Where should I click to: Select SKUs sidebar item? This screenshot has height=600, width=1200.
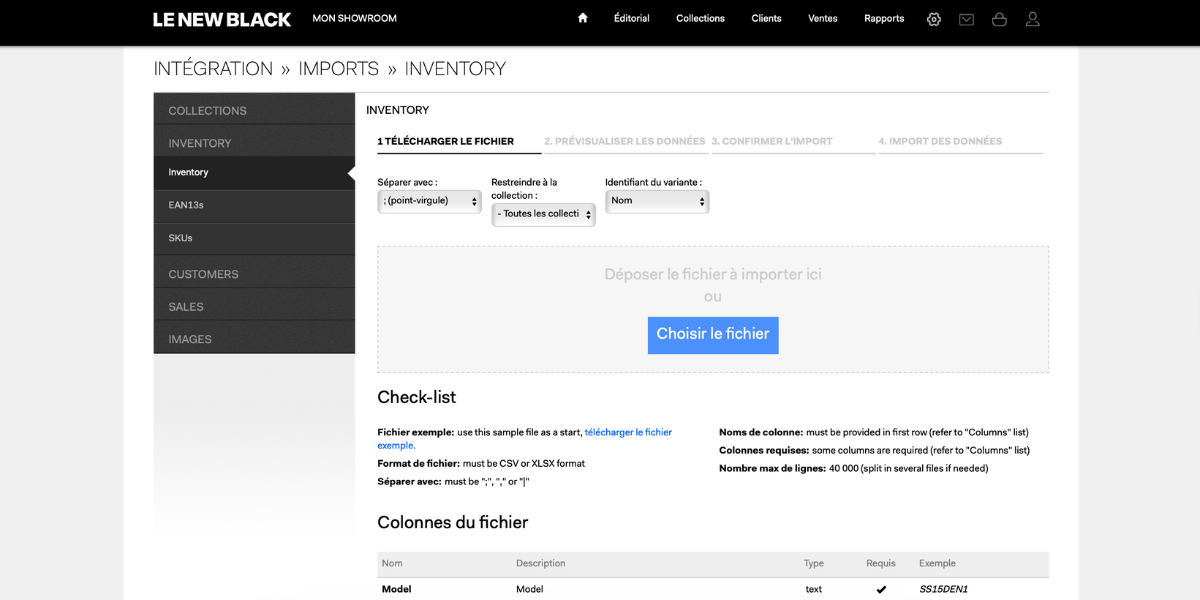tap(254, 239)
